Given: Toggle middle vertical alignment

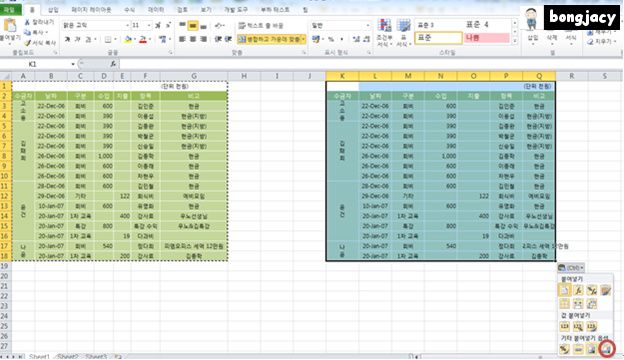Looking at the screenshot, I should [193, 25].
